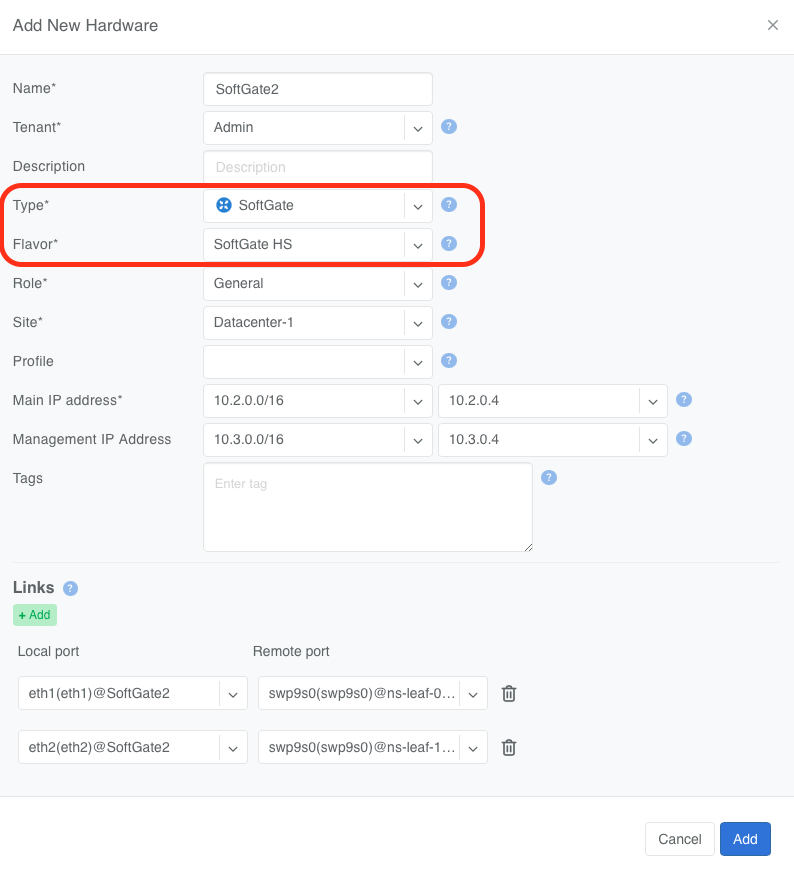Screen dimensions: 794x879
Task: Click the help icon next to Tenant
Action: coord(449,127)
